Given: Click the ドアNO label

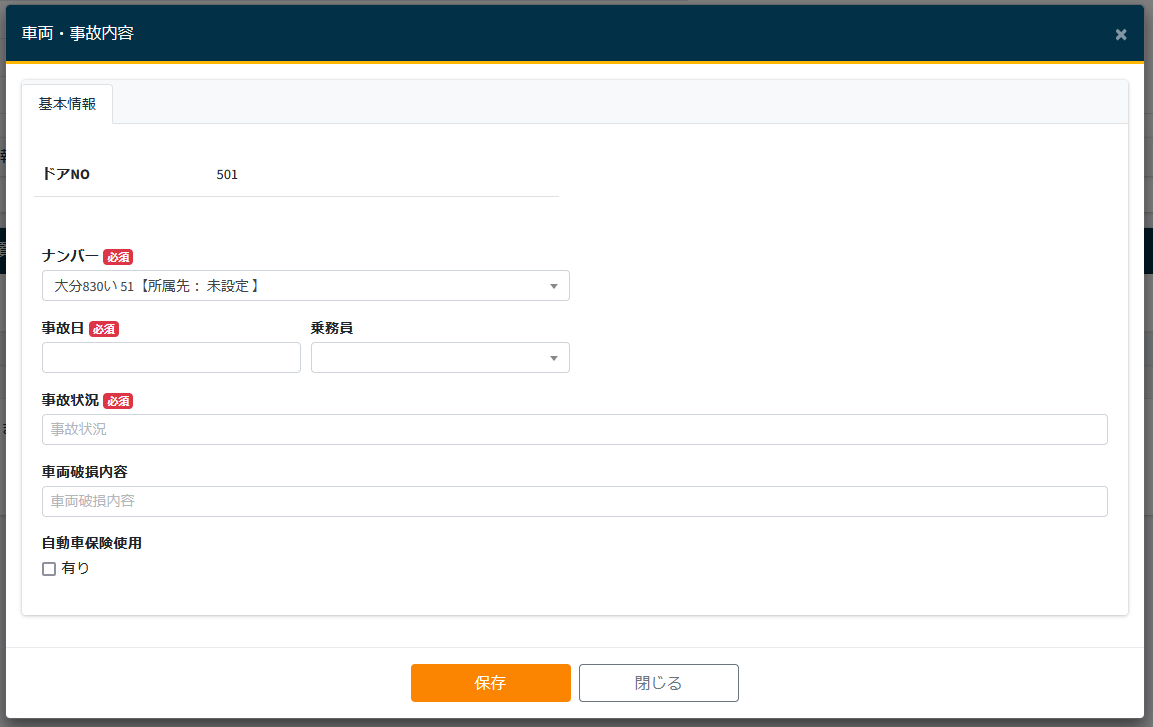Looking at the screenshot, I should [66, 175].
